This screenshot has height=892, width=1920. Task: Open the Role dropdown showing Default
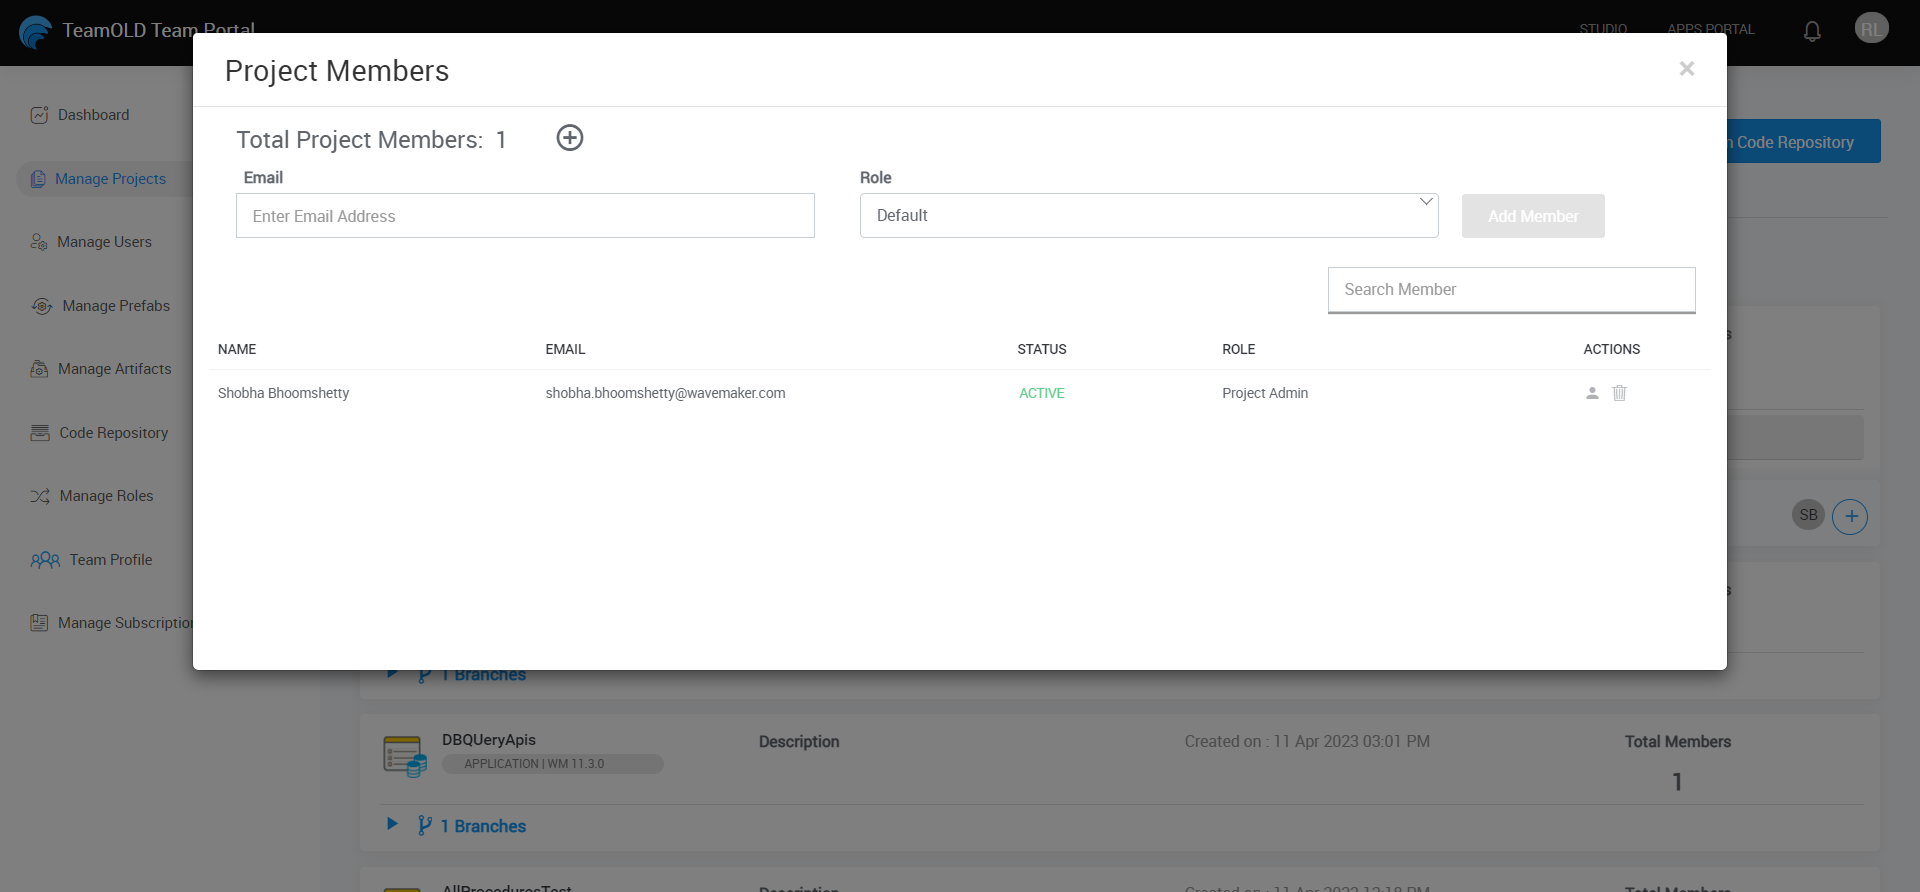tap(1148, 216)
